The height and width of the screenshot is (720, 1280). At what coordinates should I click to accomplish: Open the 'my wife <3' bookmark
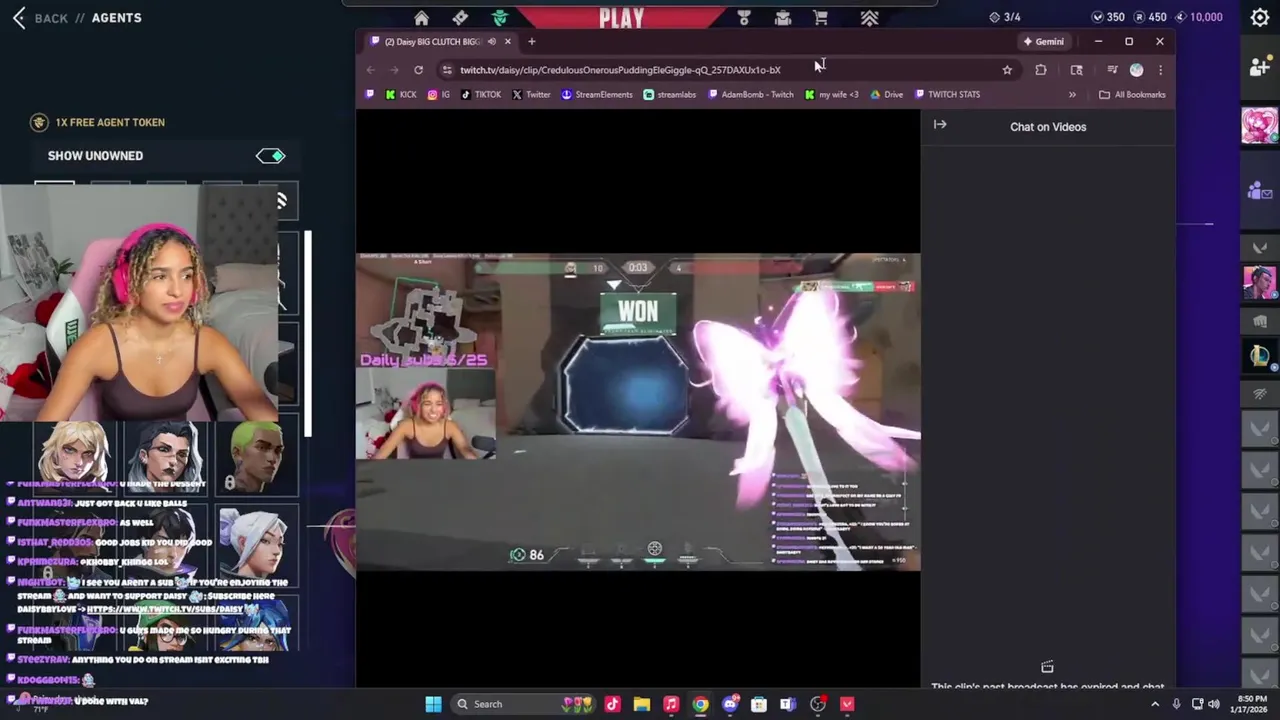[831, 95]
